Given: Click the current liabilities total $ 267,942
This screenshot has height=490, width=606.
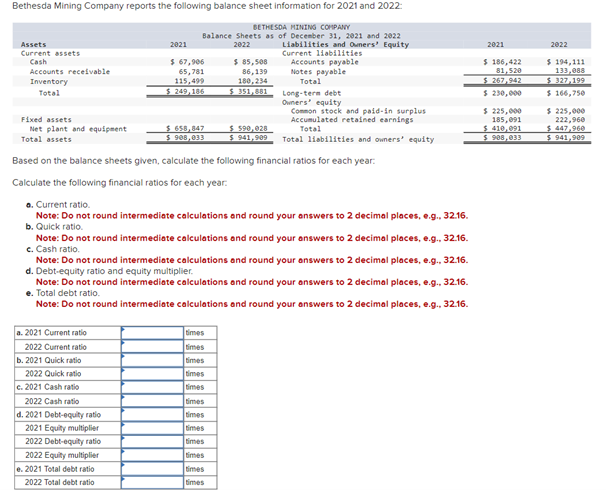Looking at the screenshot, I should click(502, 80).
